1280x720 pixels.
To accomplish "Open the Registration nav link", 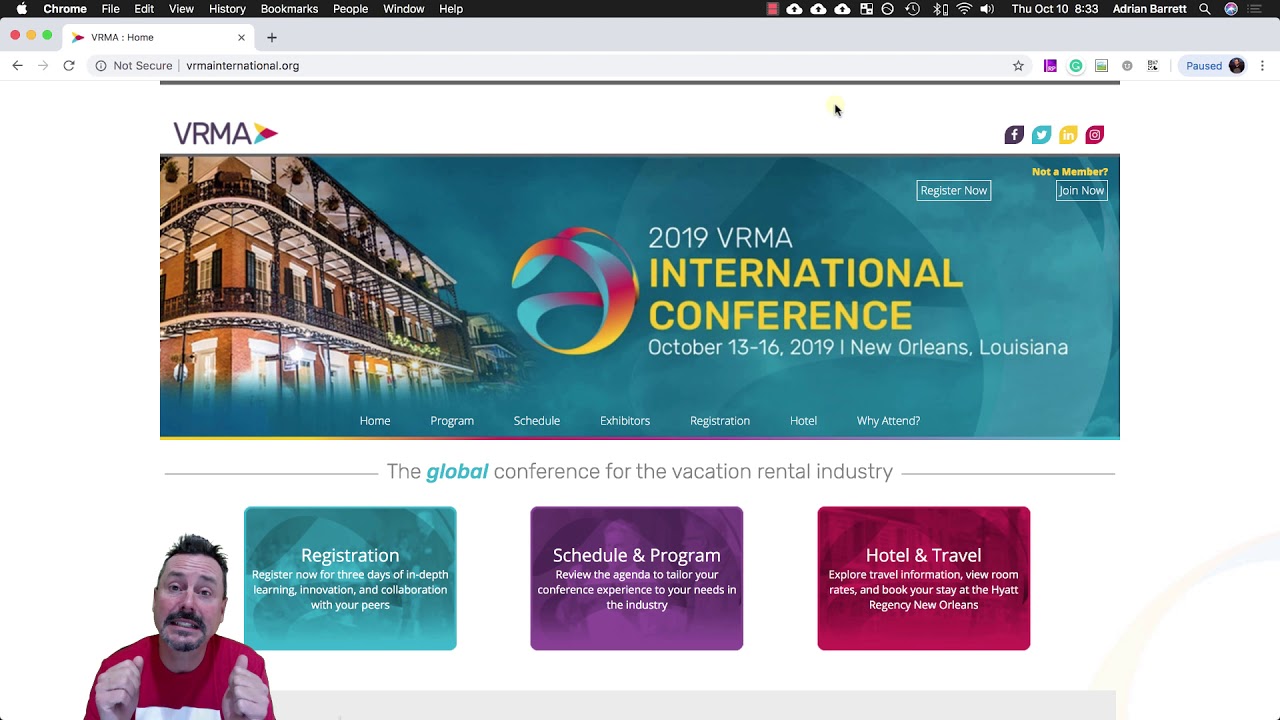I will coord(720,421).
